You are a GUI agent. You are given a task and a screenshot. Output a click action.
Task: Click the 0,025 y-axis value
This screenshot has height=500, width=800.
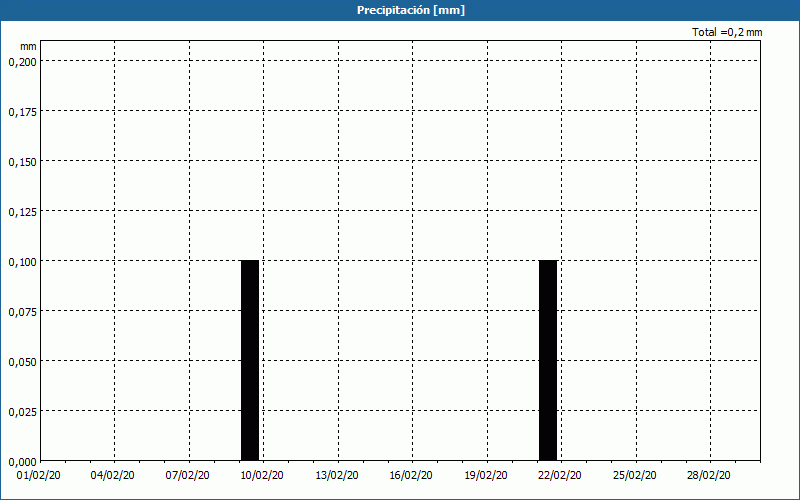pyautogui.click(x=22, y=412)
